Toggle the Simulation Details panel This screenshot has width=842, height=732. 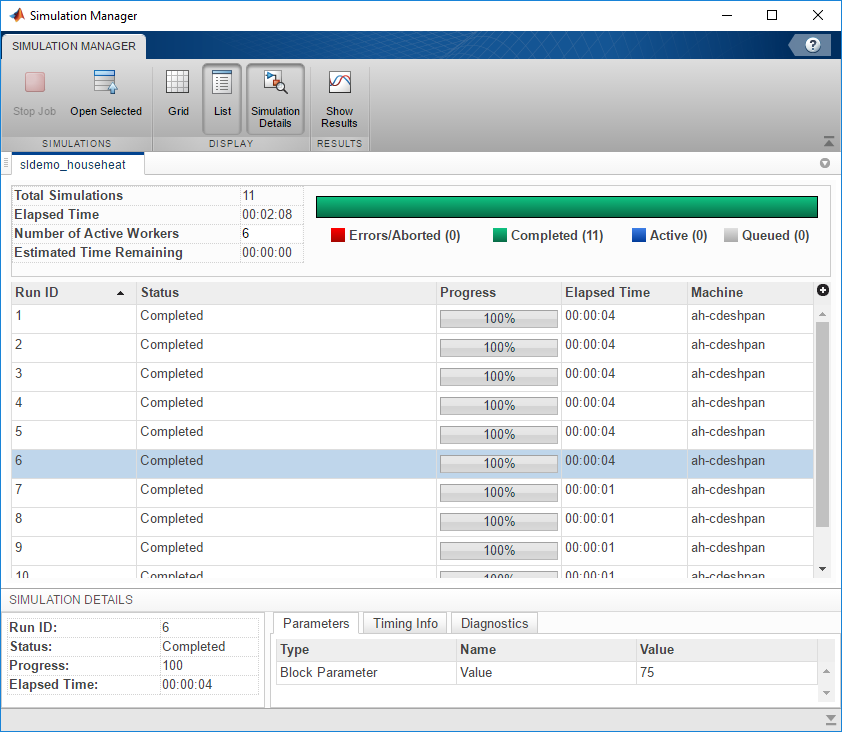[275, 97]
